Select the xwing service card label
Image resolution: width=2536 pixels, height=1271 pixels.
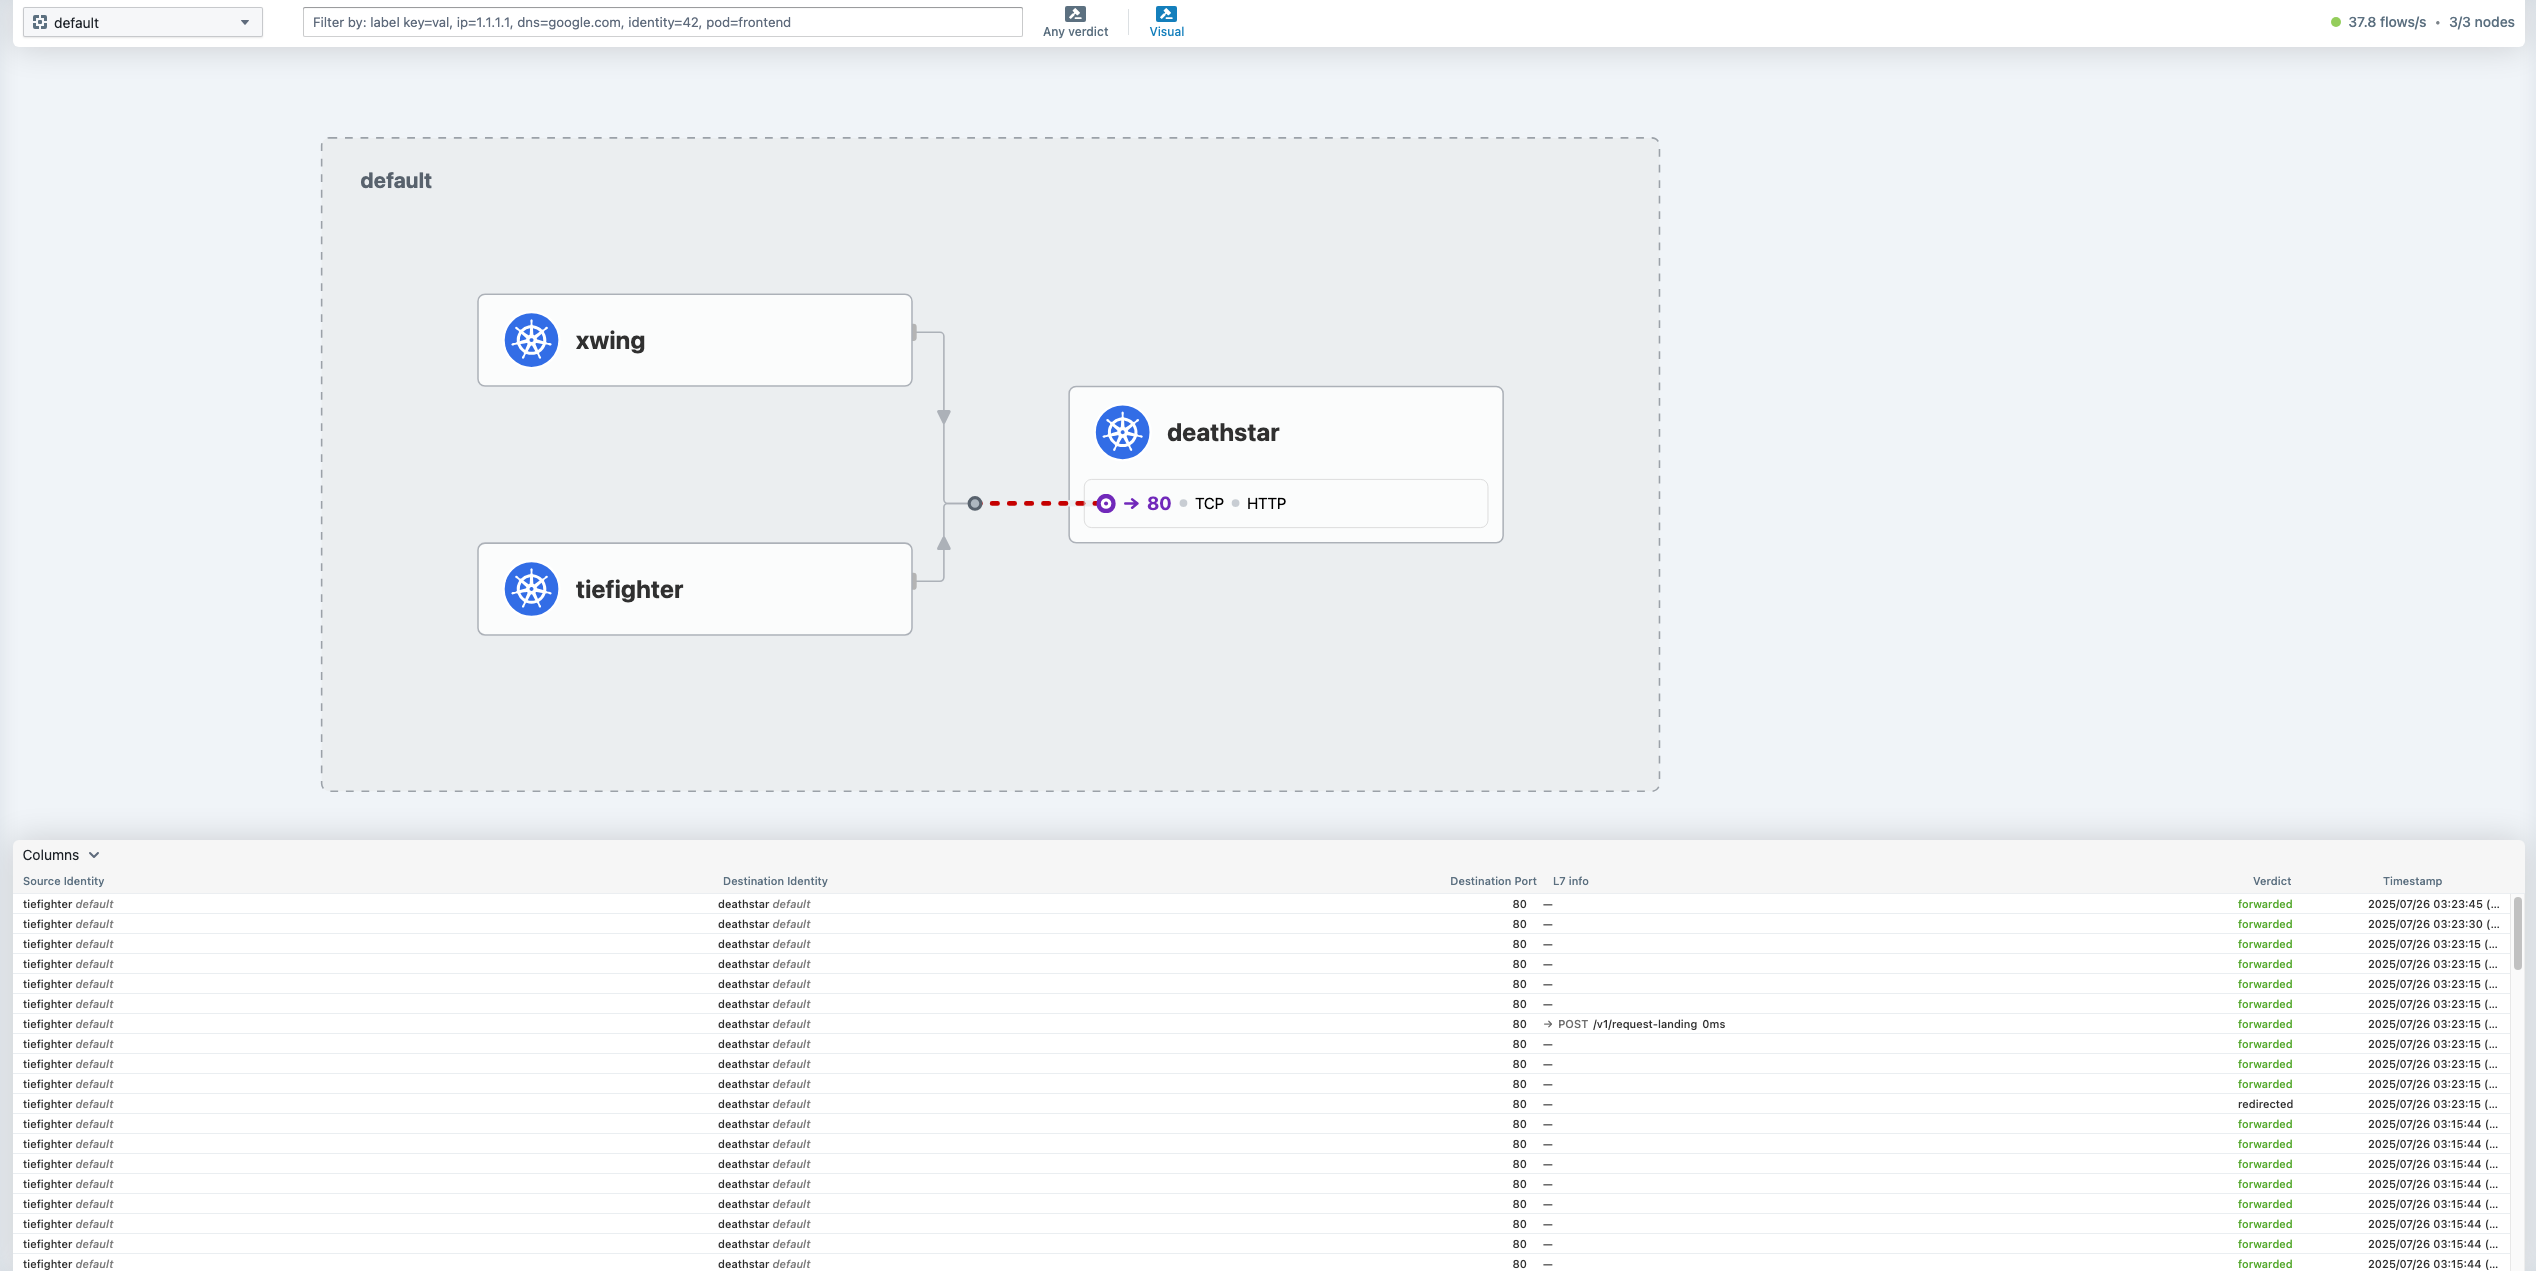click(x=610, y=340)
